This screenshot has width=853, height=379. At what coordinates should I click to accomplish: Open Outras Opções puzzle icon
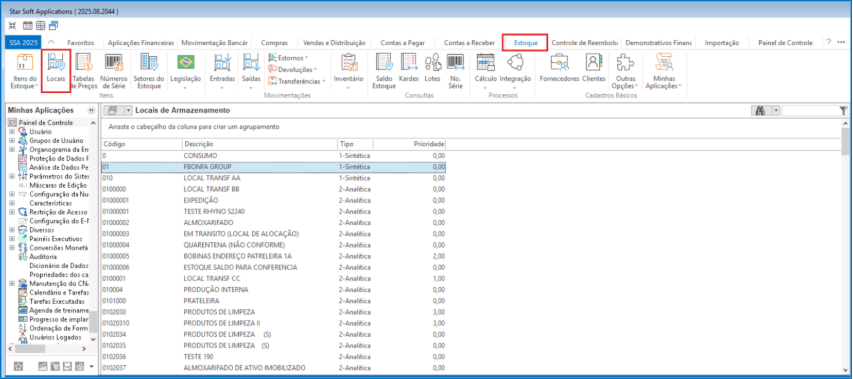click(625, 71)
